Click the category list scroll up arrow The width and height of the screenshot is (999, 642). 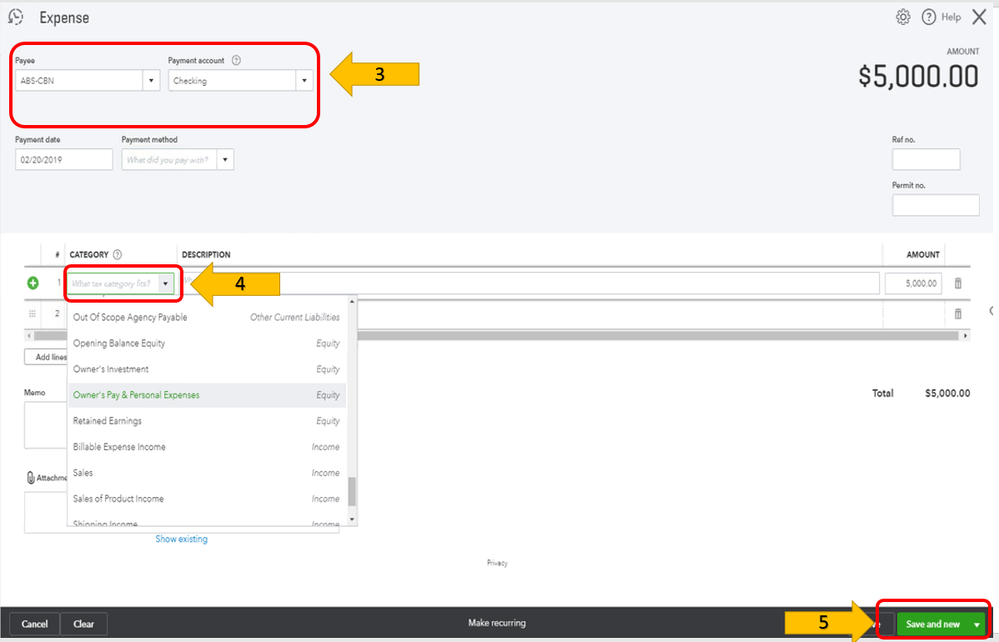pos(352,301)
